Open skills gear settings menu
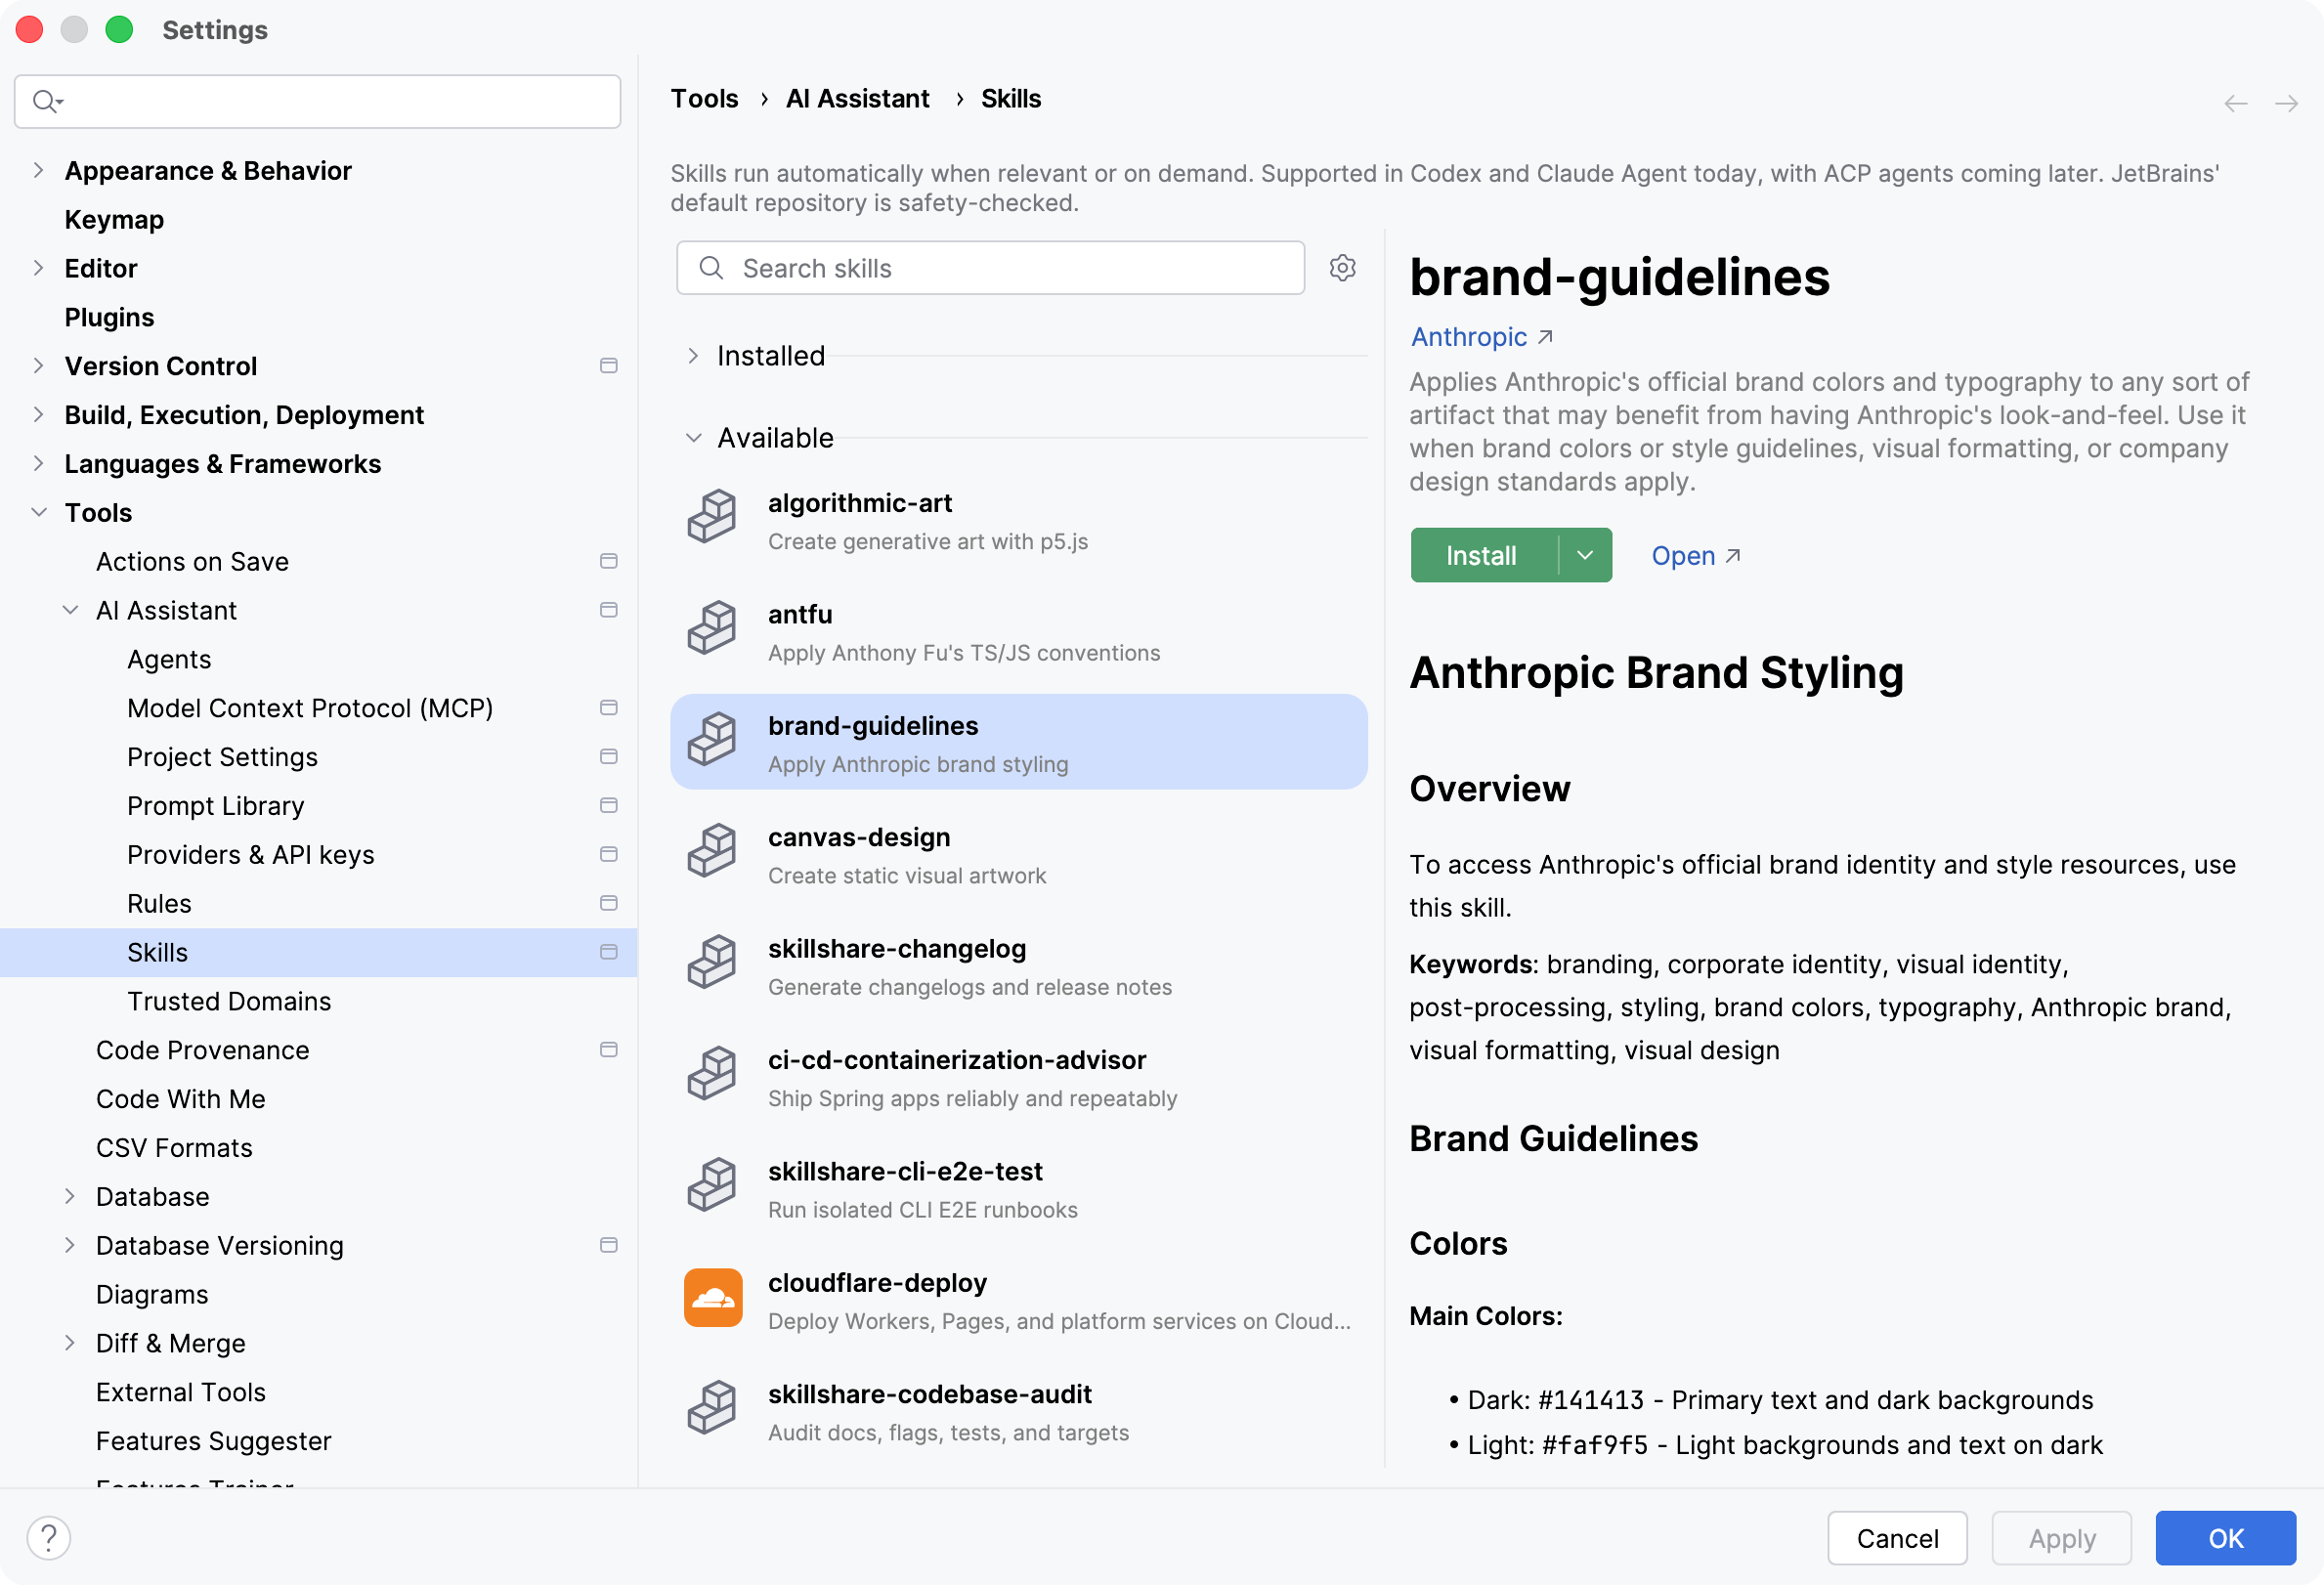The image size is (2324, 1585). (x=1342, y=268)
